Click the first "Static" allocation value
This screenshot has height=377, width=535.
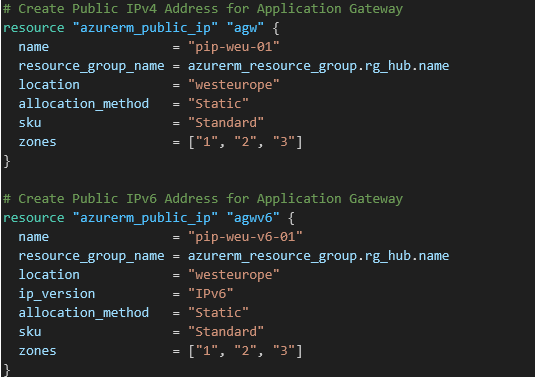pos(218,103)
